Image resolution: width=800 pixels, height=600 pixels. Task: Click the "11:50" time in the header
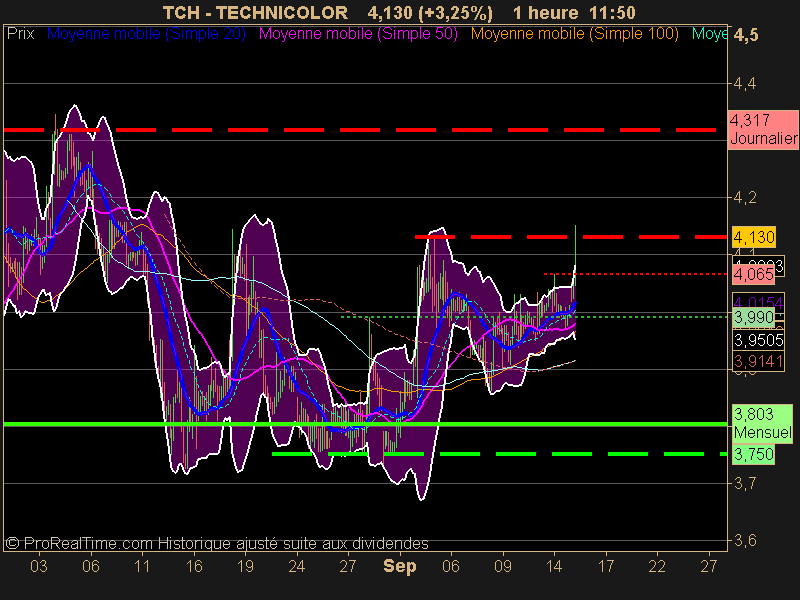pyautogui.click(x=613, y=13)
